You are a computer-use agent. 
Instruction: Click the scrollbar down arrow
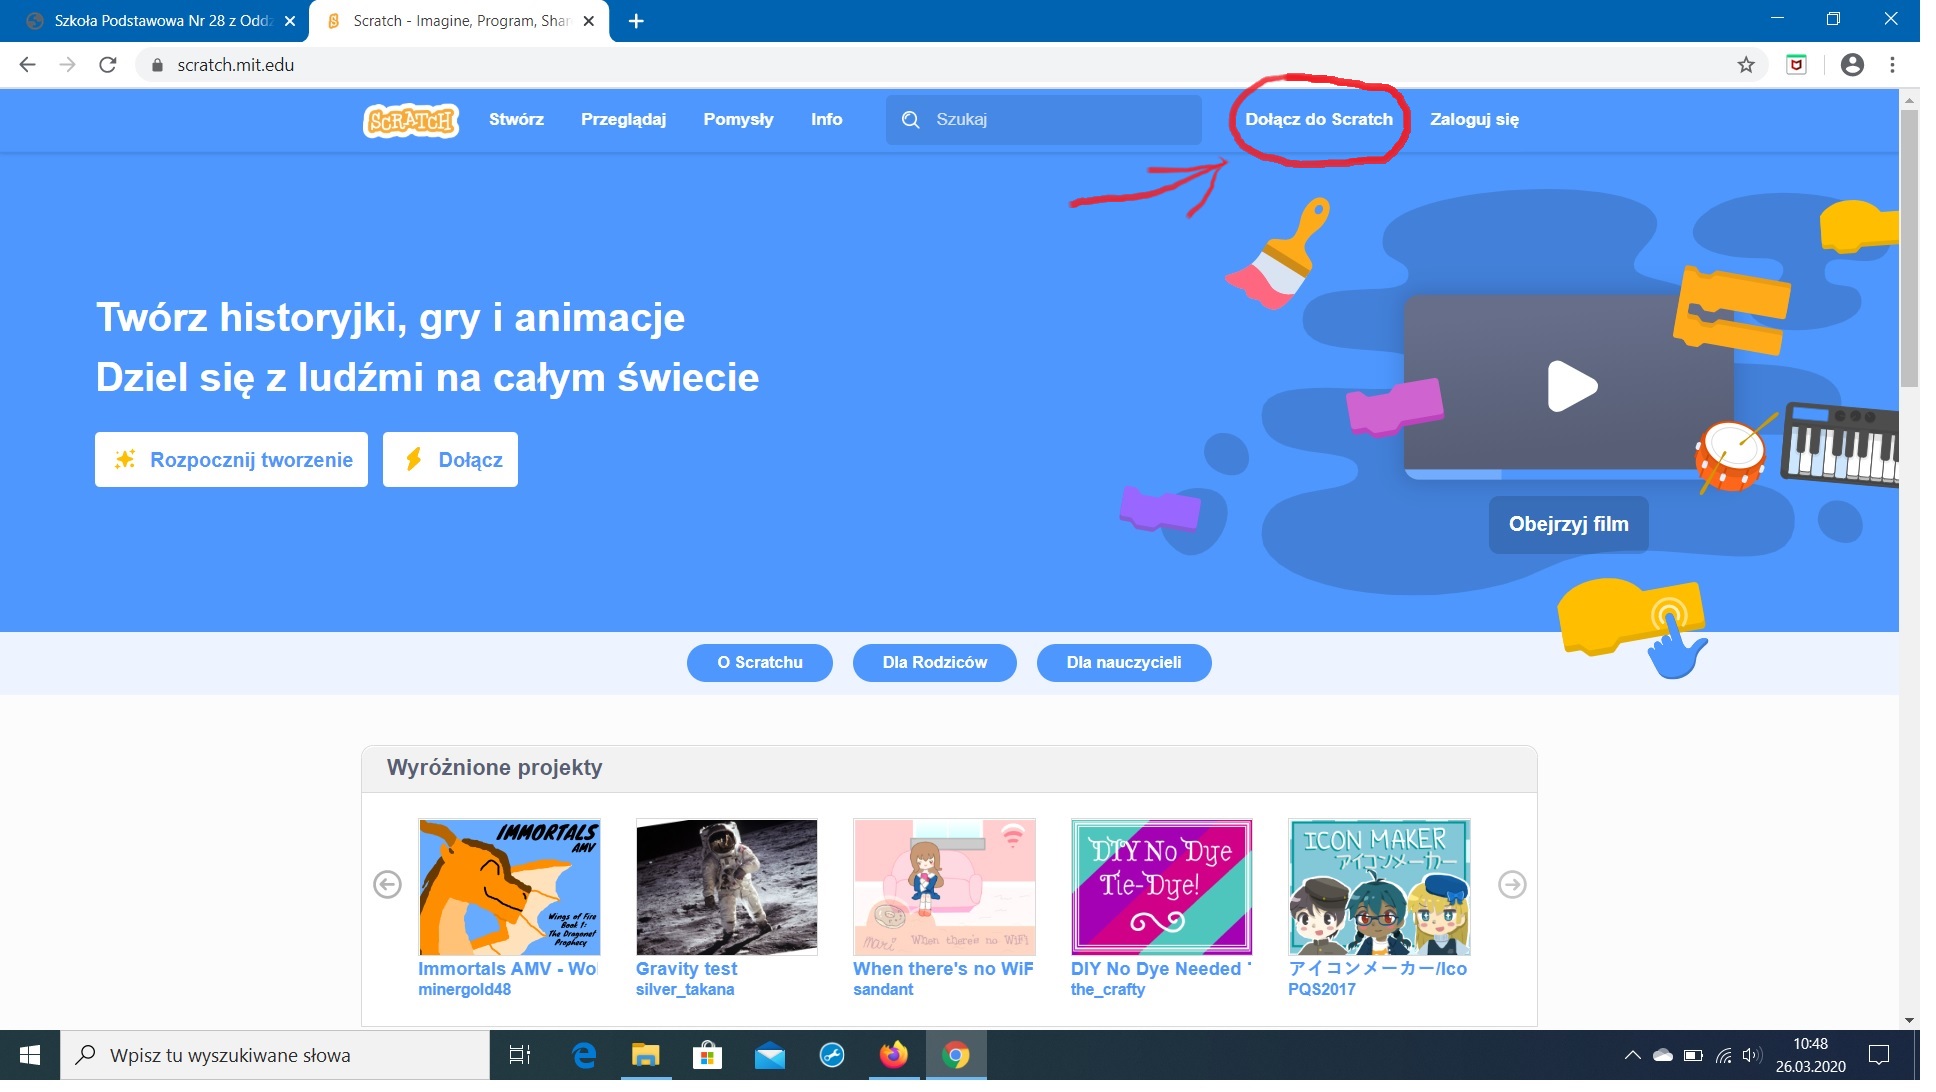tap(1909, 1020)
